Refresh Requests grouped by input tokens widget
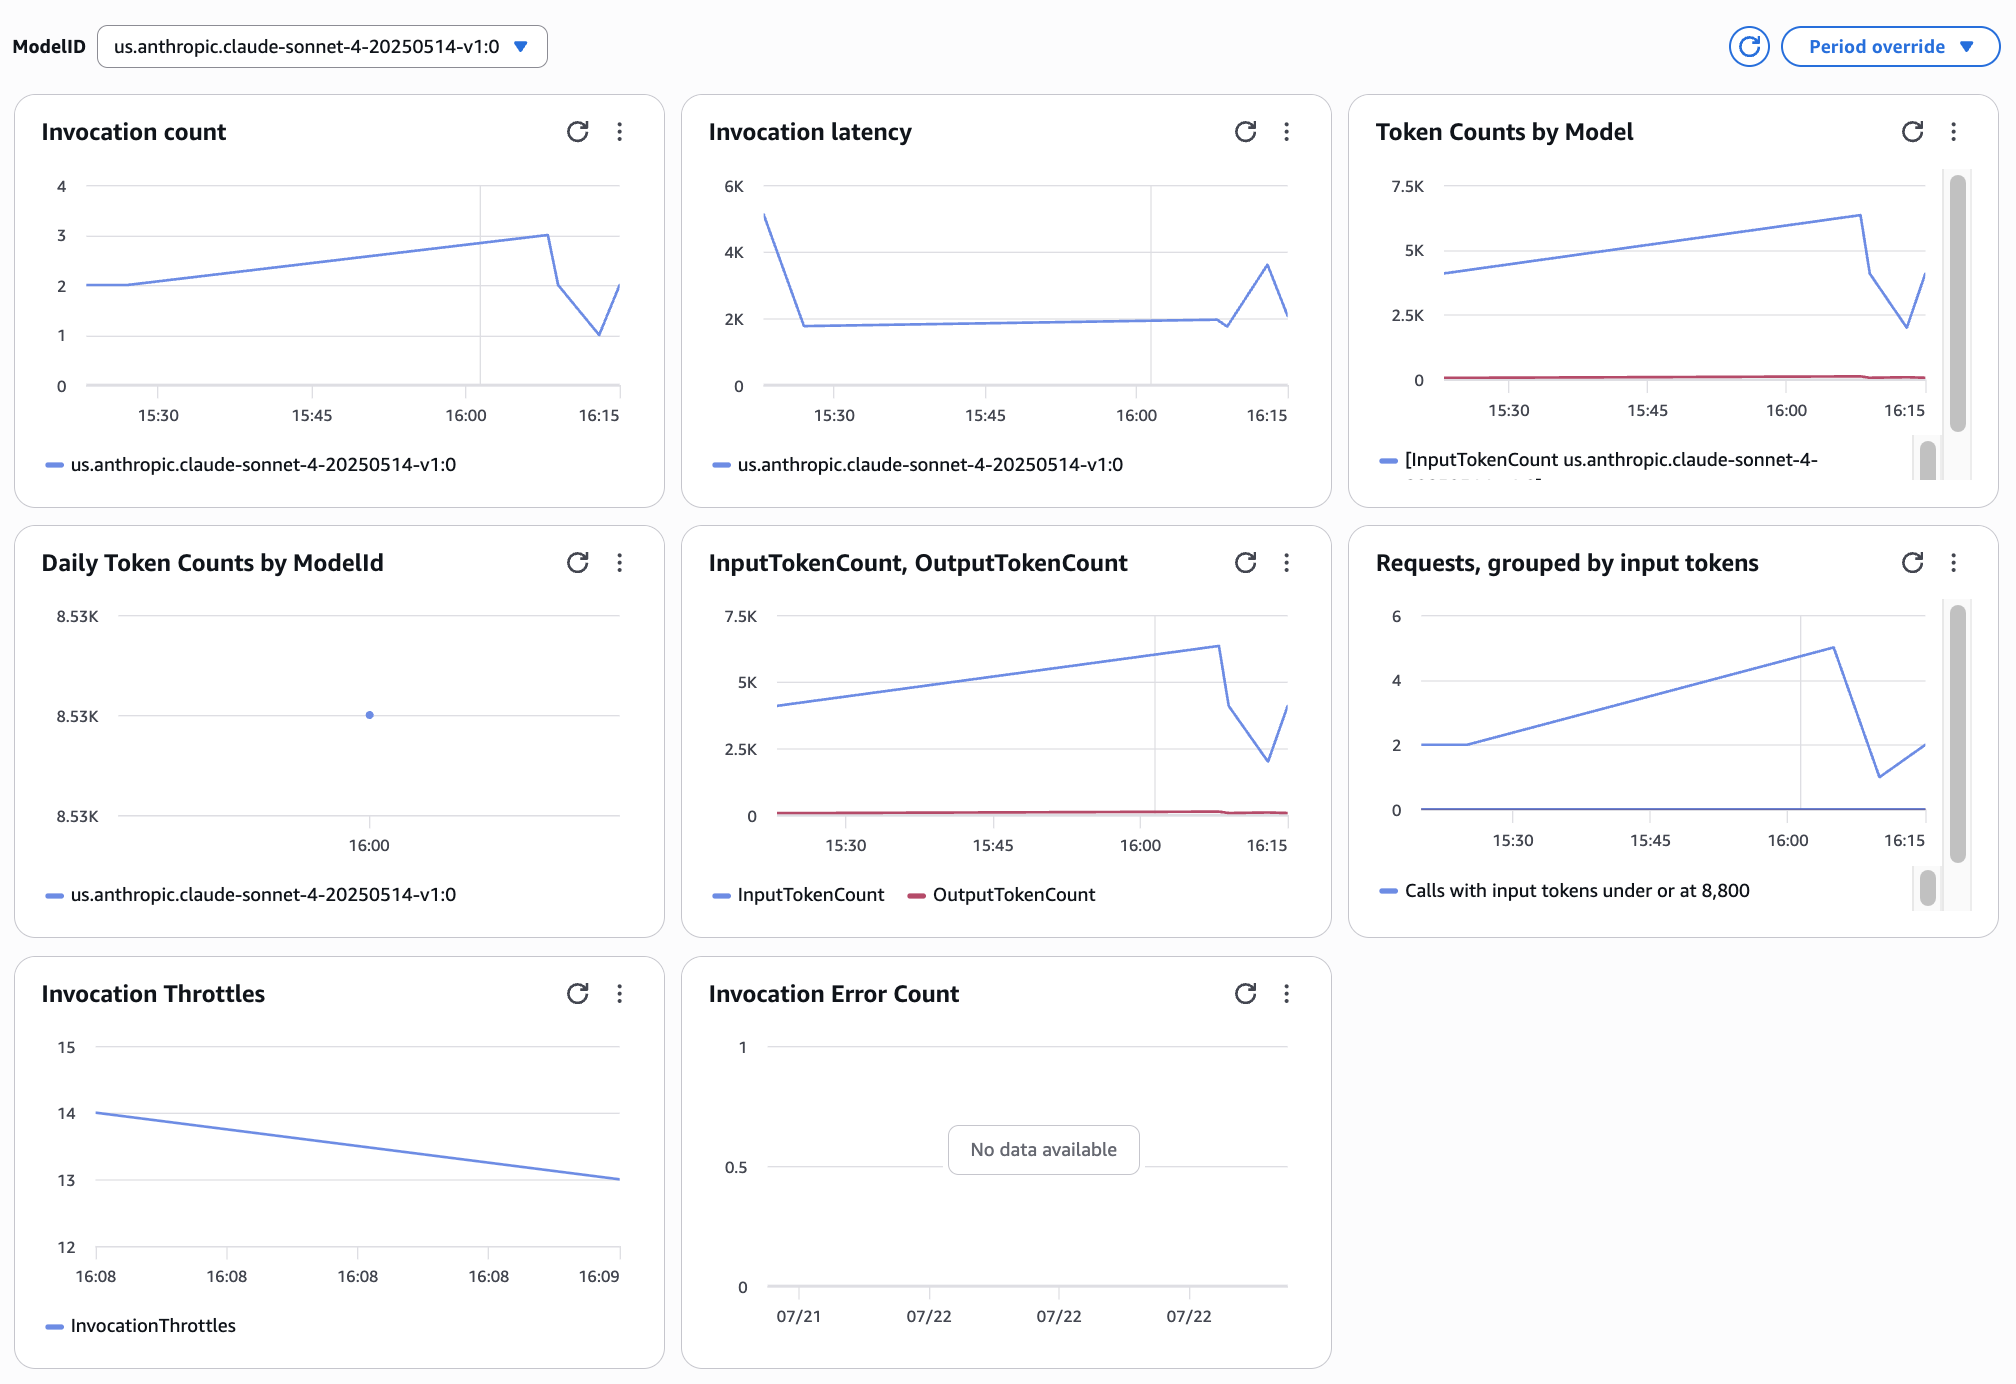Screen dimensions: 2016x1384 [1912, 563]
